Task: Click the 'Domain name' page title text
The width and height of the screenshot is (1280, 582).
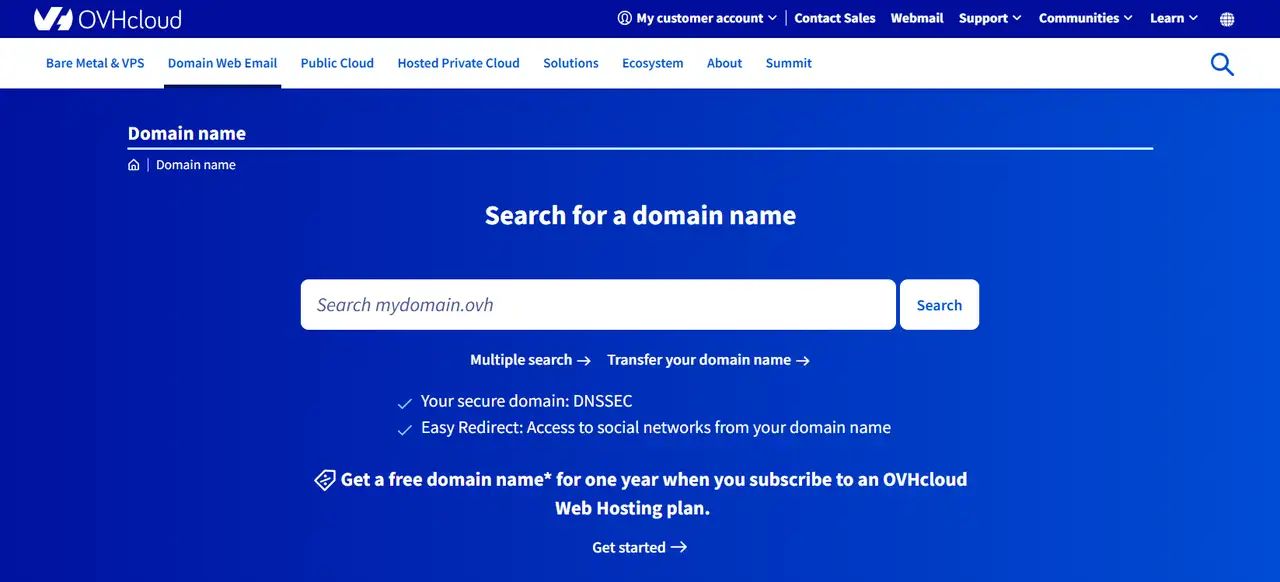Action: pyautogui.click(x=187, y=134)
